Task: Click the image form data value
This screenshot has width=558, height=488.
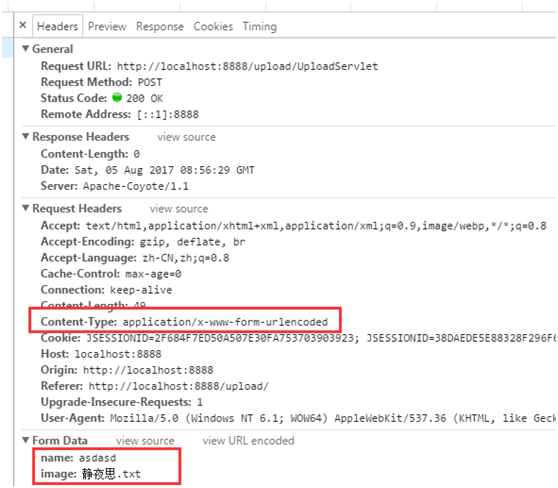Action: tap(111, 474)
